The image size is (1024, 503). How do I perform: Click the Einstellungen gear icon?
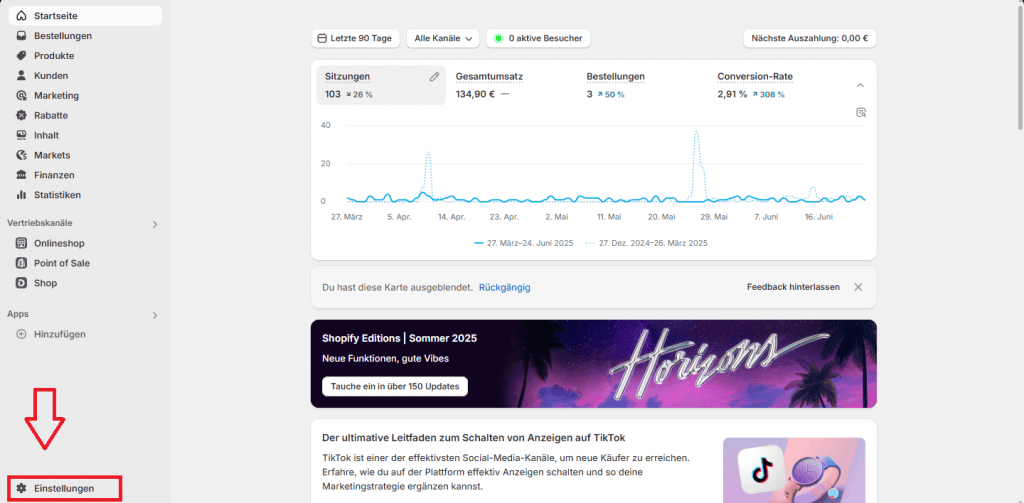pos(22,488)
